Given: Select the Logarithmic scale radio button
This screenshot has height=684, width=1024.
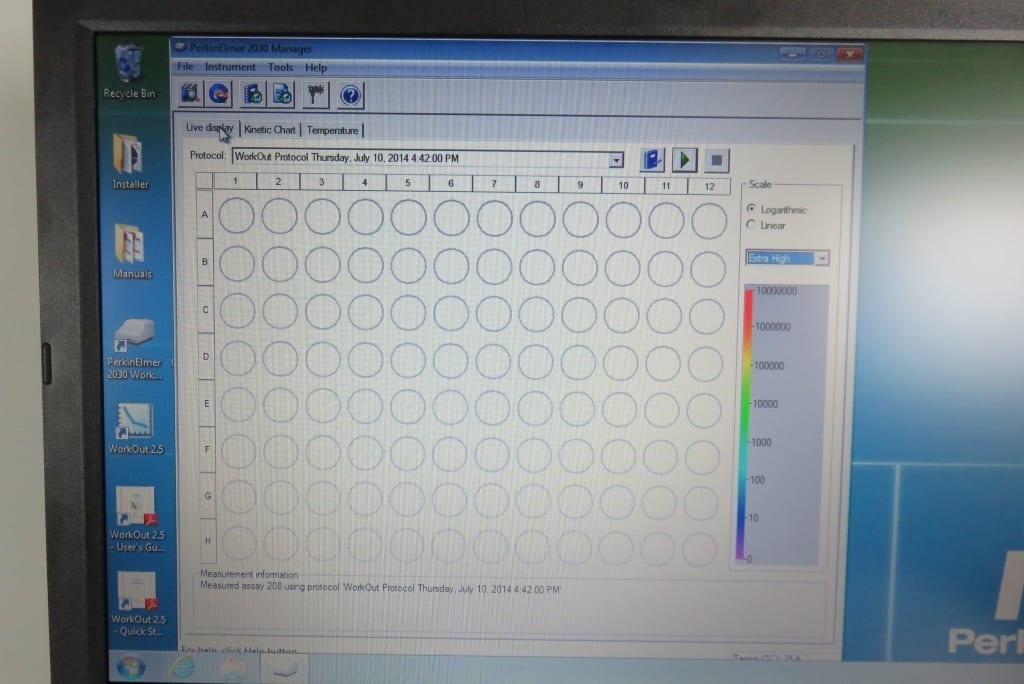Looking at the screenshot, I should point(752,209).
